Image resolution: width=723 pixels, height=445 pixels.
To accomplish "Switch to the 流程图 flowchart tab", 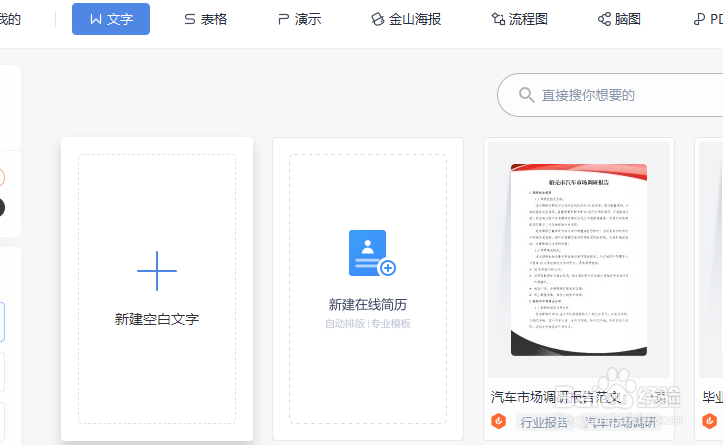I will tap(520, 19).
